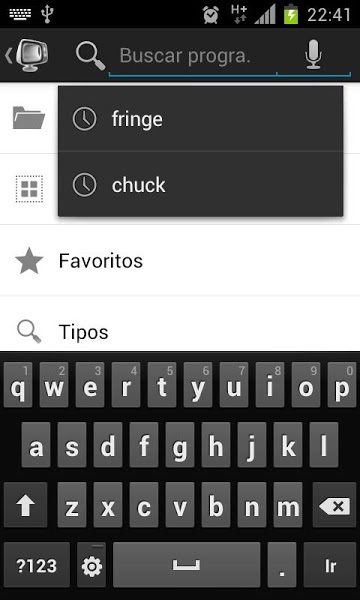
Task: Tap the period key on keyboard
Action: click(282, 565)
